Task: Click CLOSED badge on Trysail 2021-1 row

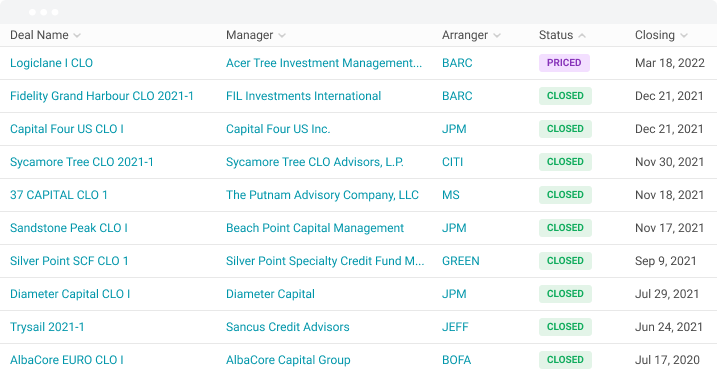Action: [x=565, y=327]
